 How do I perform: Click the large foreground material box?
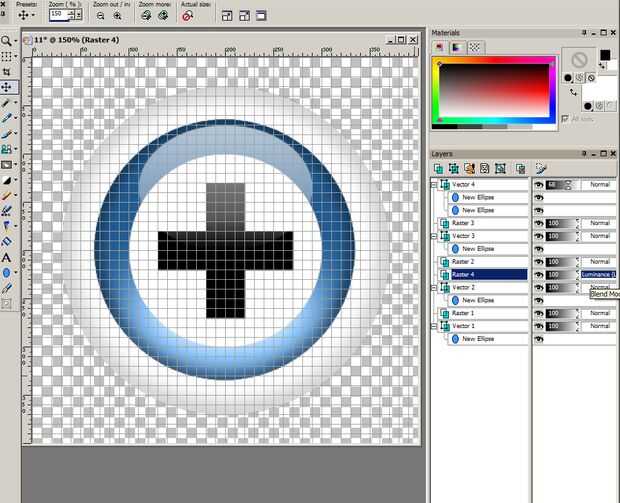point(579,61)
